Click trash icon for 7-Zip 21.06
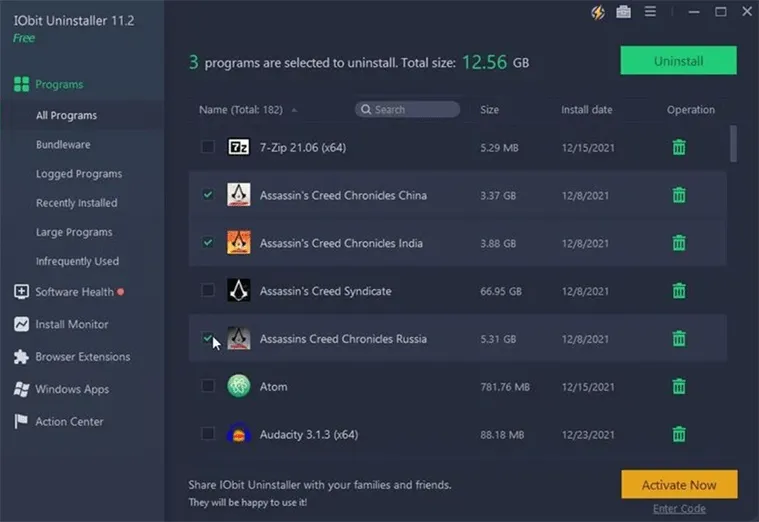Screen dimensions: 759x522 point(679,147)
